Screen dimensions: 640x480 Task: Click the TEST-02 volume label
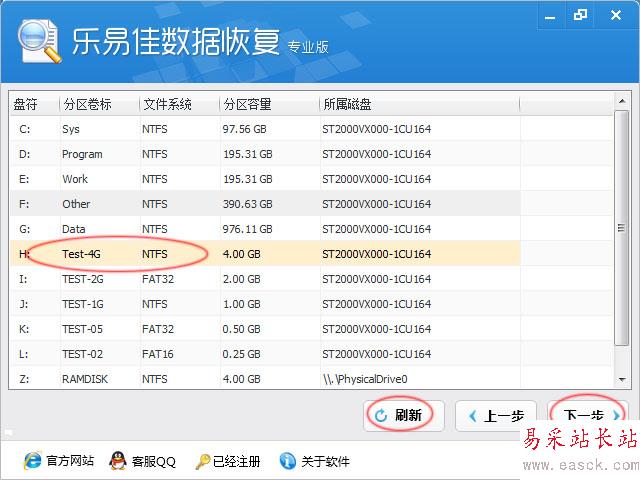tap(82, 354)
